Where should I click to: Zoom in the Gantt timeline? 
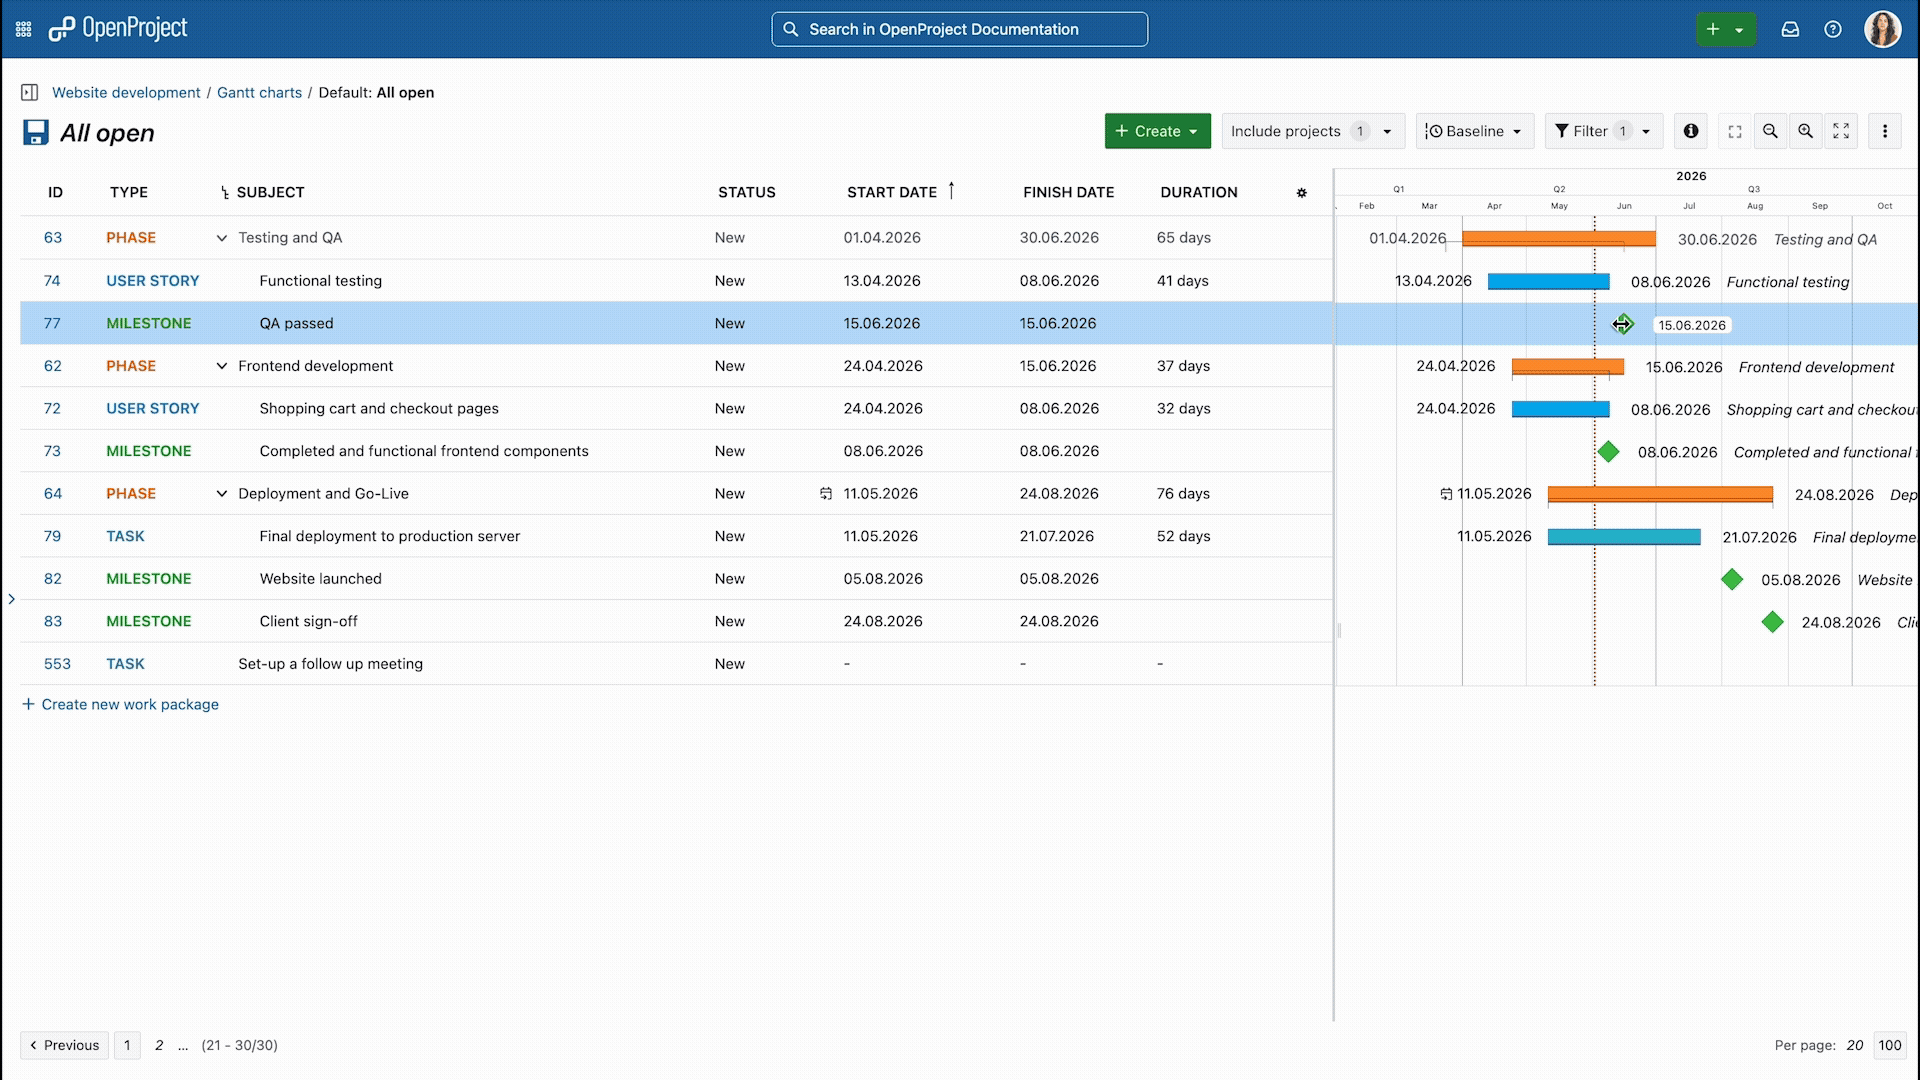point(1805,131)
